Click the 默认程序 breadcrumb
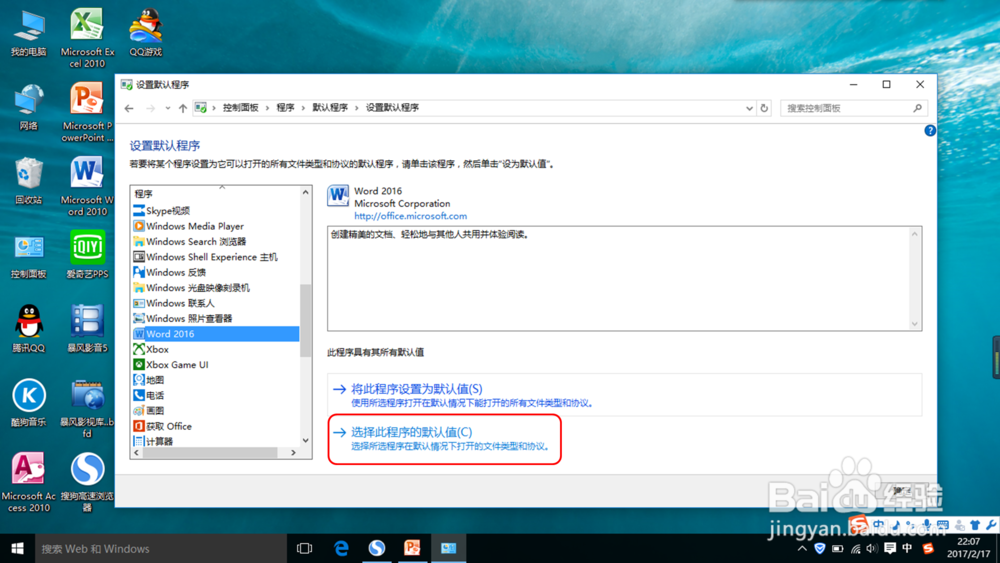The width and height of the screenshot is (1000, 563). click(x=330, y=108)
